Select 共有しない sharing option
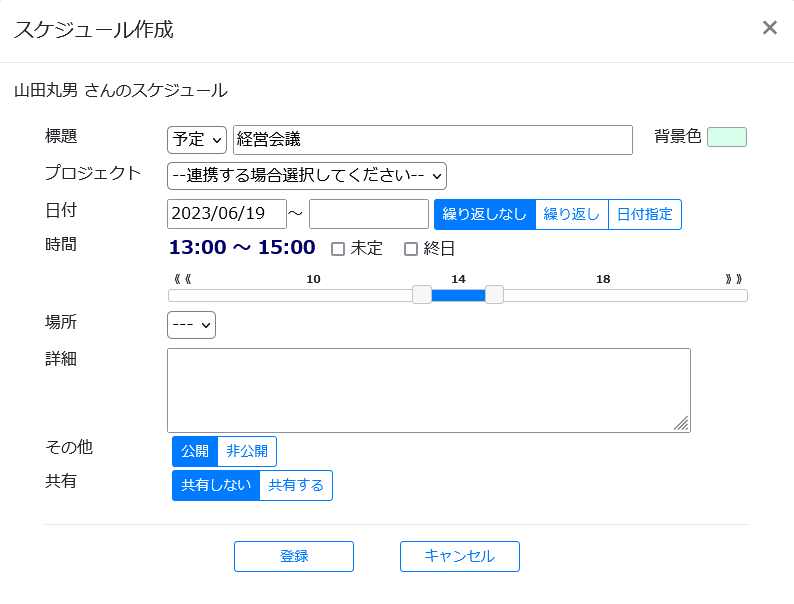 (216, 486)
